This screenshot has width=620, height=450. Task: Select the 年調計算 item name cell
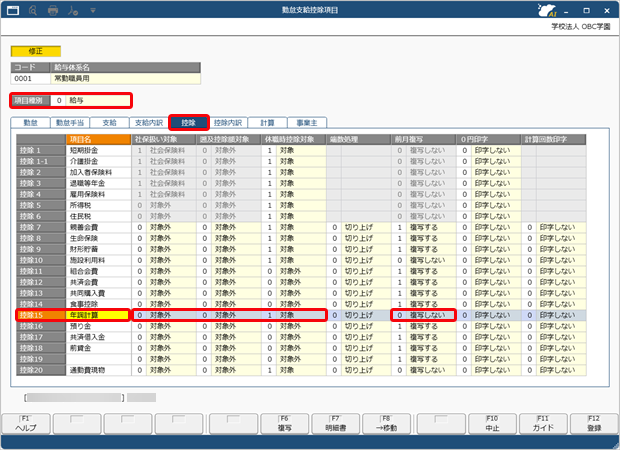(97, 315)
